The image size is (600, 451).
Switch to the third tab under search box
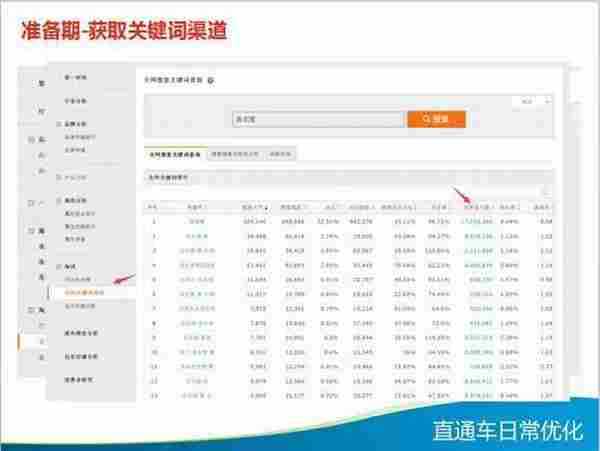[x=281, y=154]
